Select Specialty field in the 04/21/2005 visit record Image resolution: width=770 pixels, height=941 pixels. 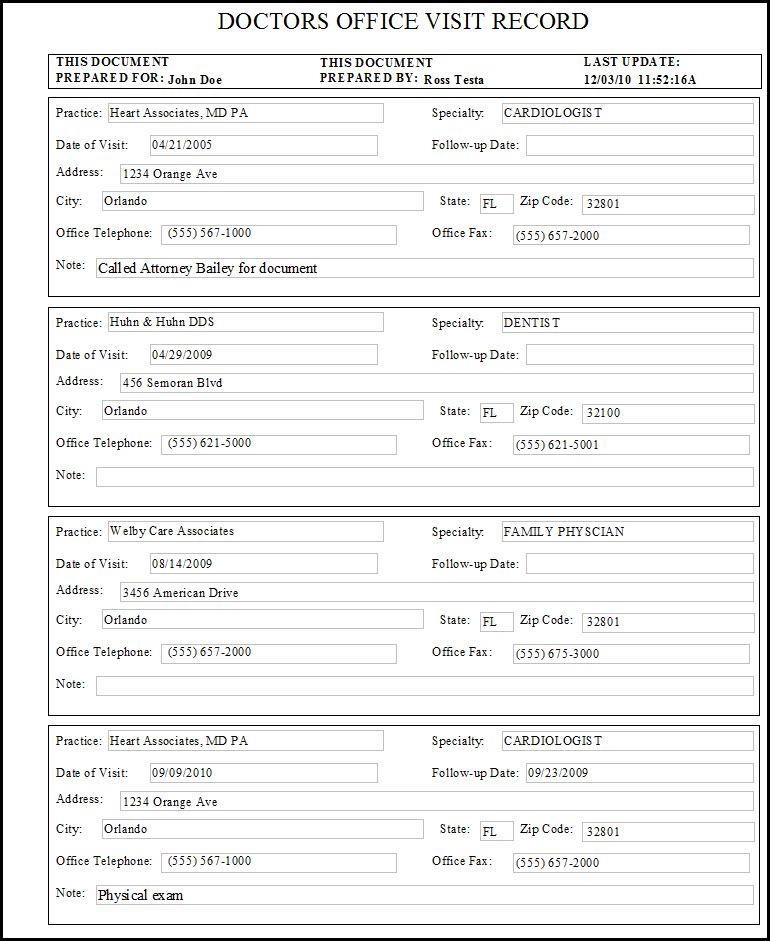pos(628,113)
